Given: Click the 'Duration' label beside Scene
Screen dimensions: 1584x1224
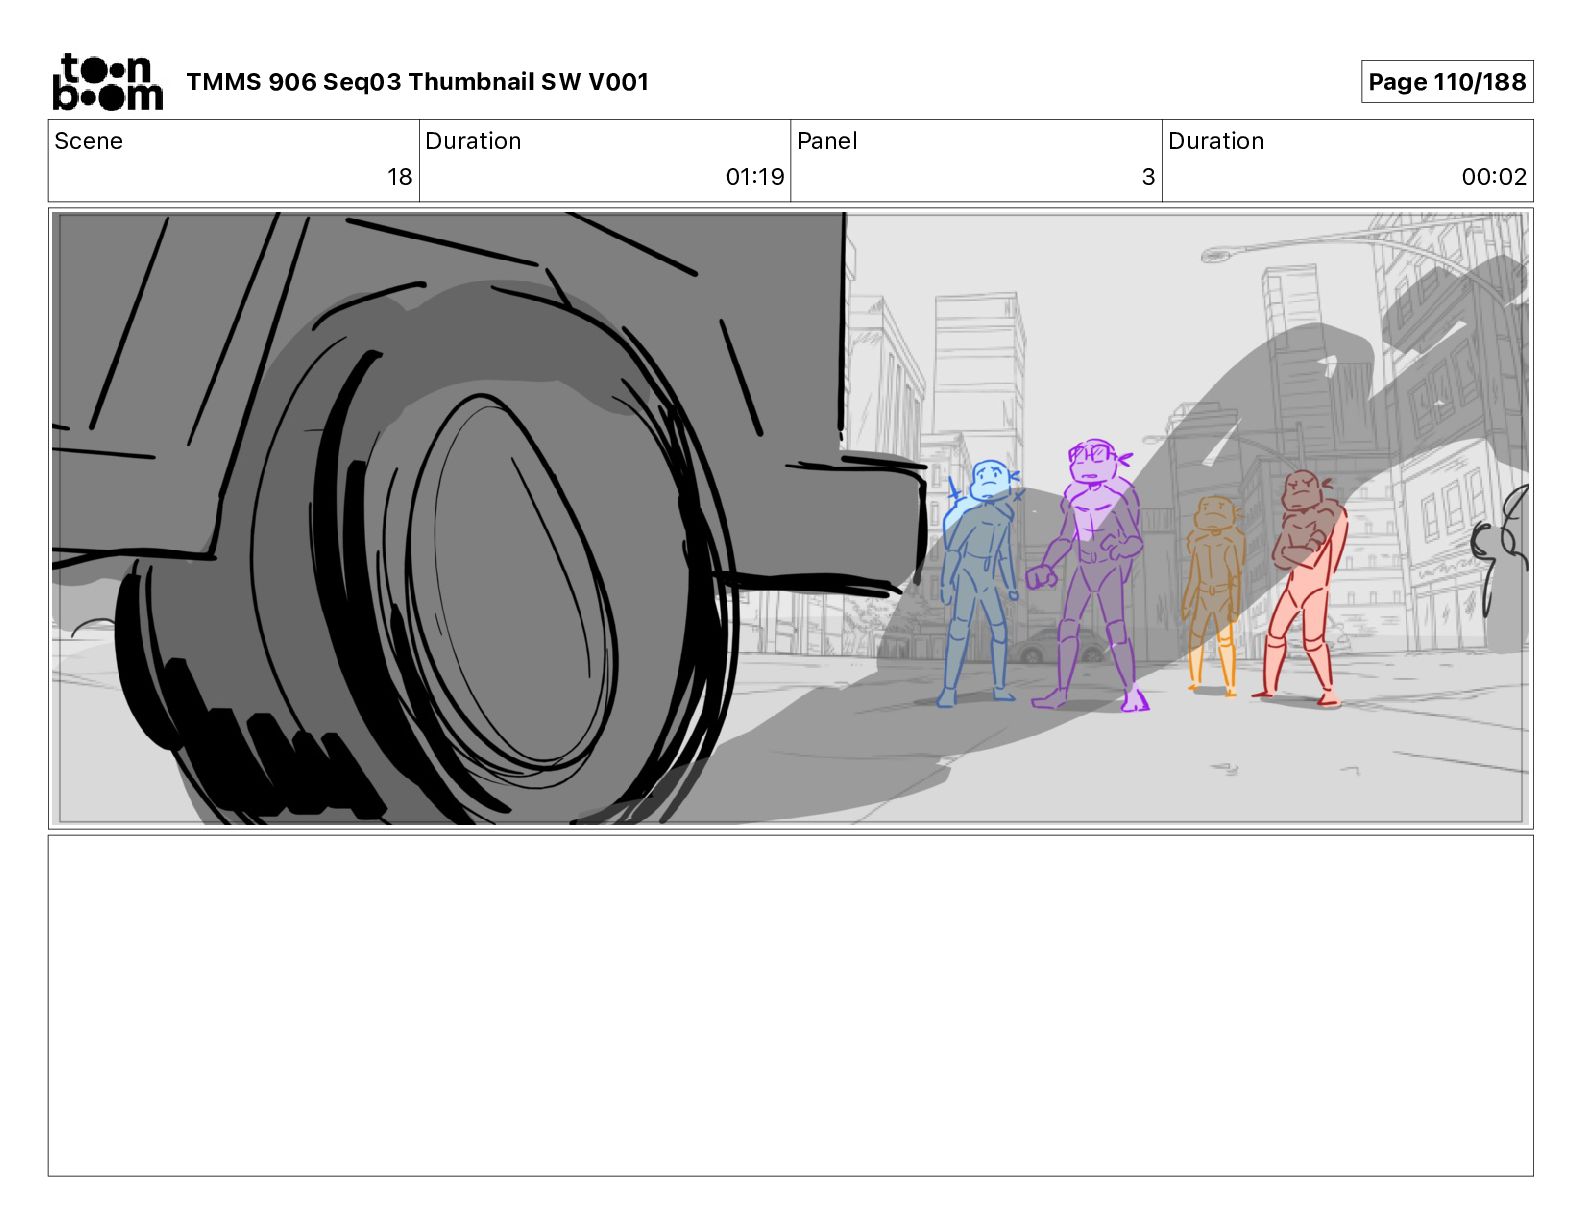Looking at the screenshot, I should click(x=473, y=141).
